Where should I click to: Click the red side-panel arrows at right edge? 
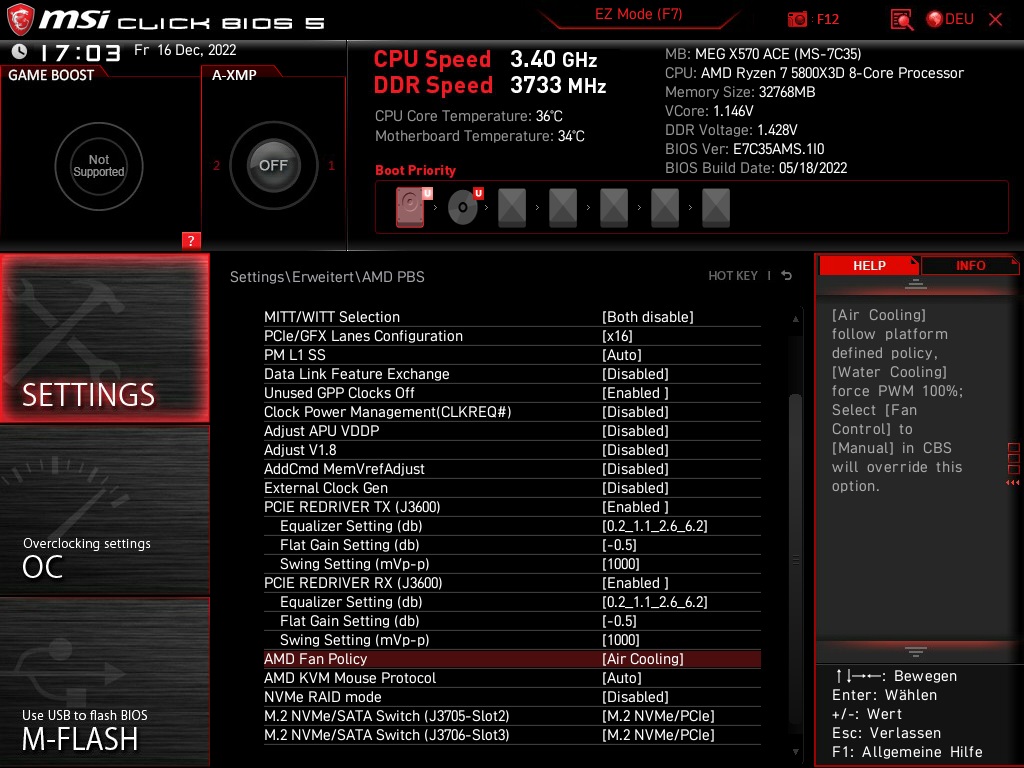[x=1013, y=483]
